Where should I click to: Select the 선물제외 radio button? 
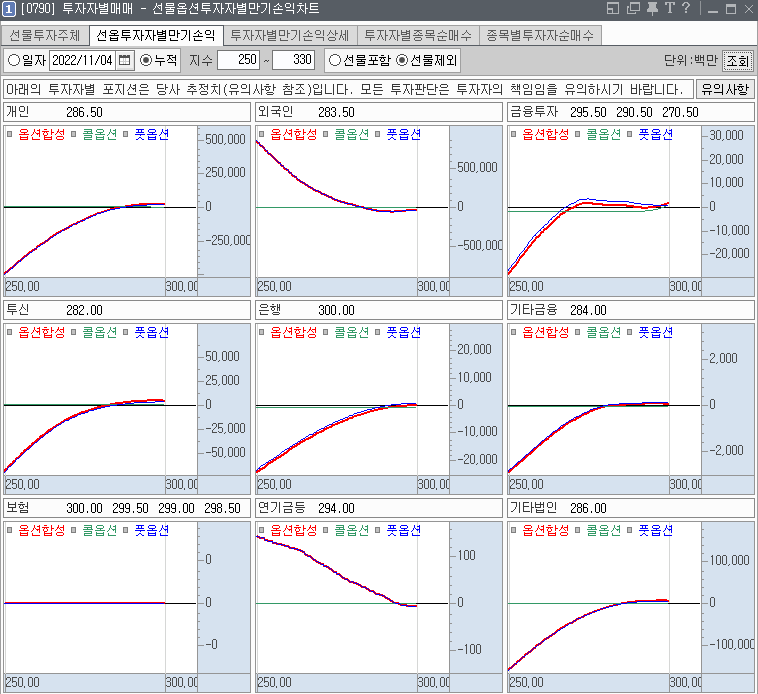point(403,60)
